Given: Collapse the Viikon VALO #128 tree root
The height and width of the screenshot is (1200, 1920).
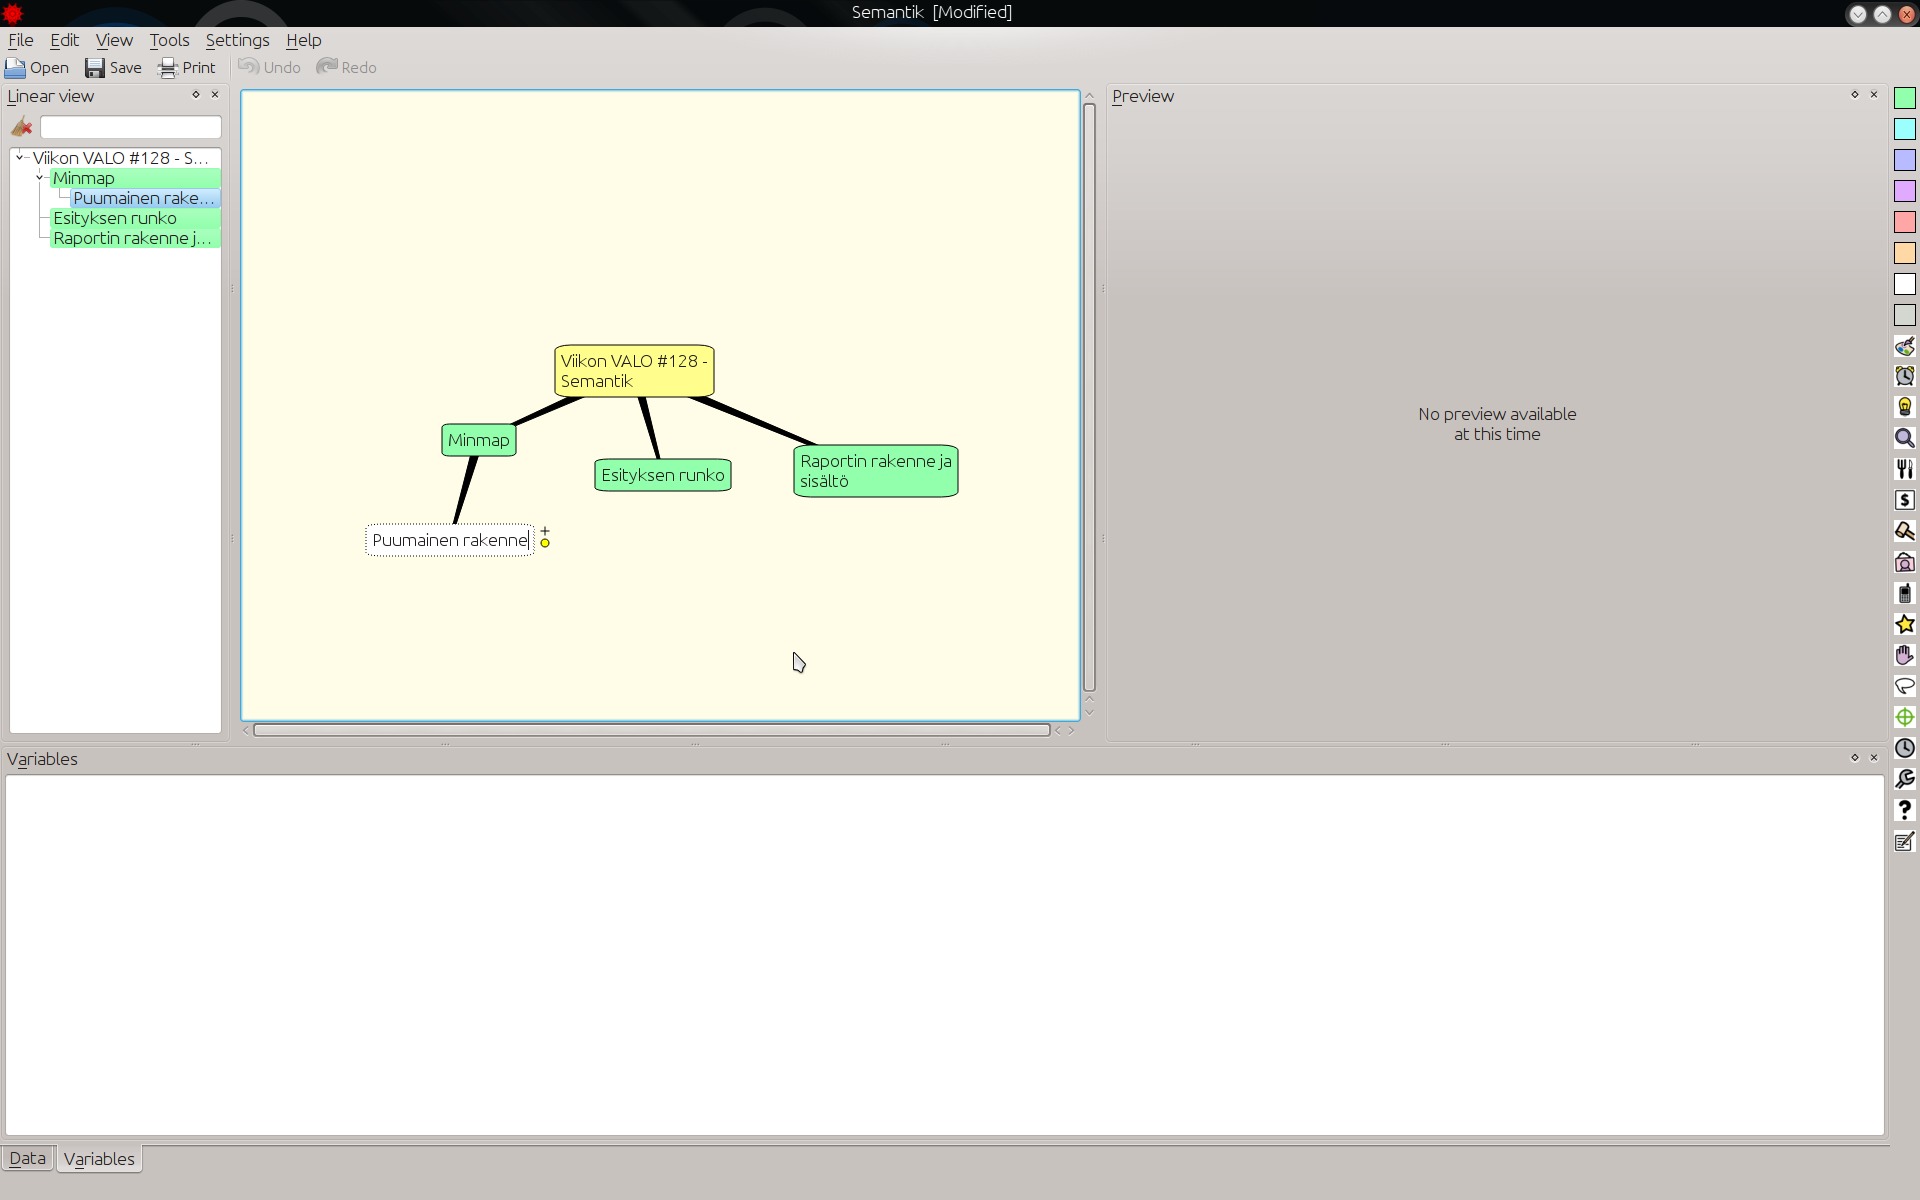Looking at the screenshot, I should click(x=20, y=157).
